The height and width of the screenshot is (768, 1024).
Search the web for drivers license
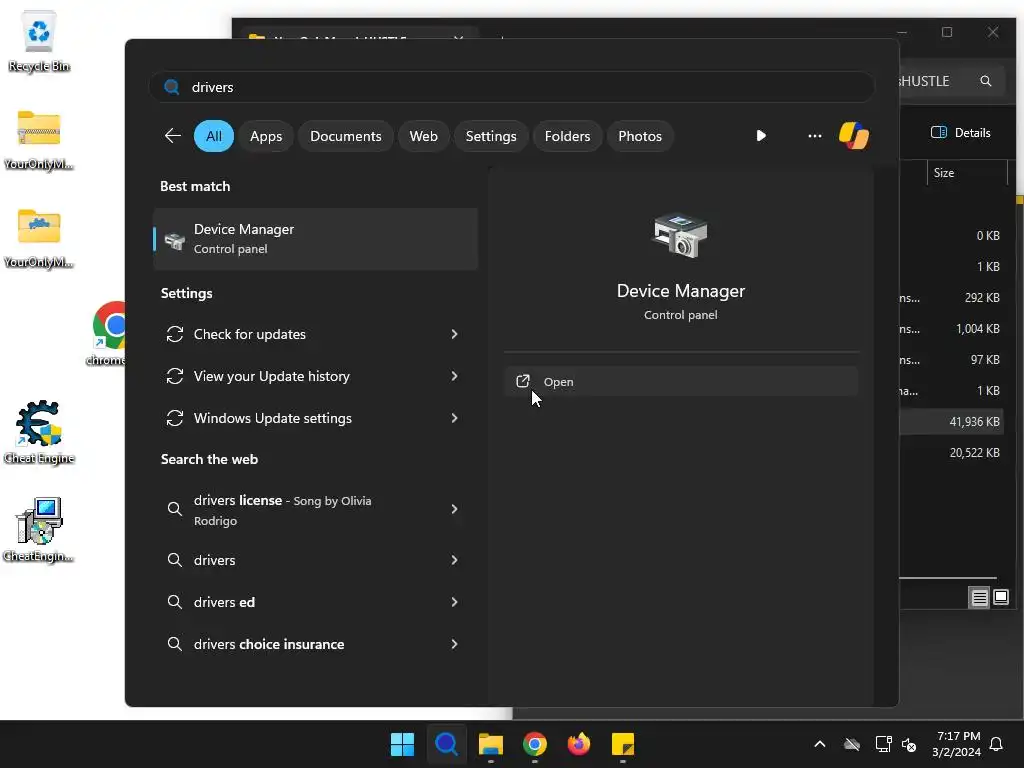pyautogui.click(x=315, y=509)
